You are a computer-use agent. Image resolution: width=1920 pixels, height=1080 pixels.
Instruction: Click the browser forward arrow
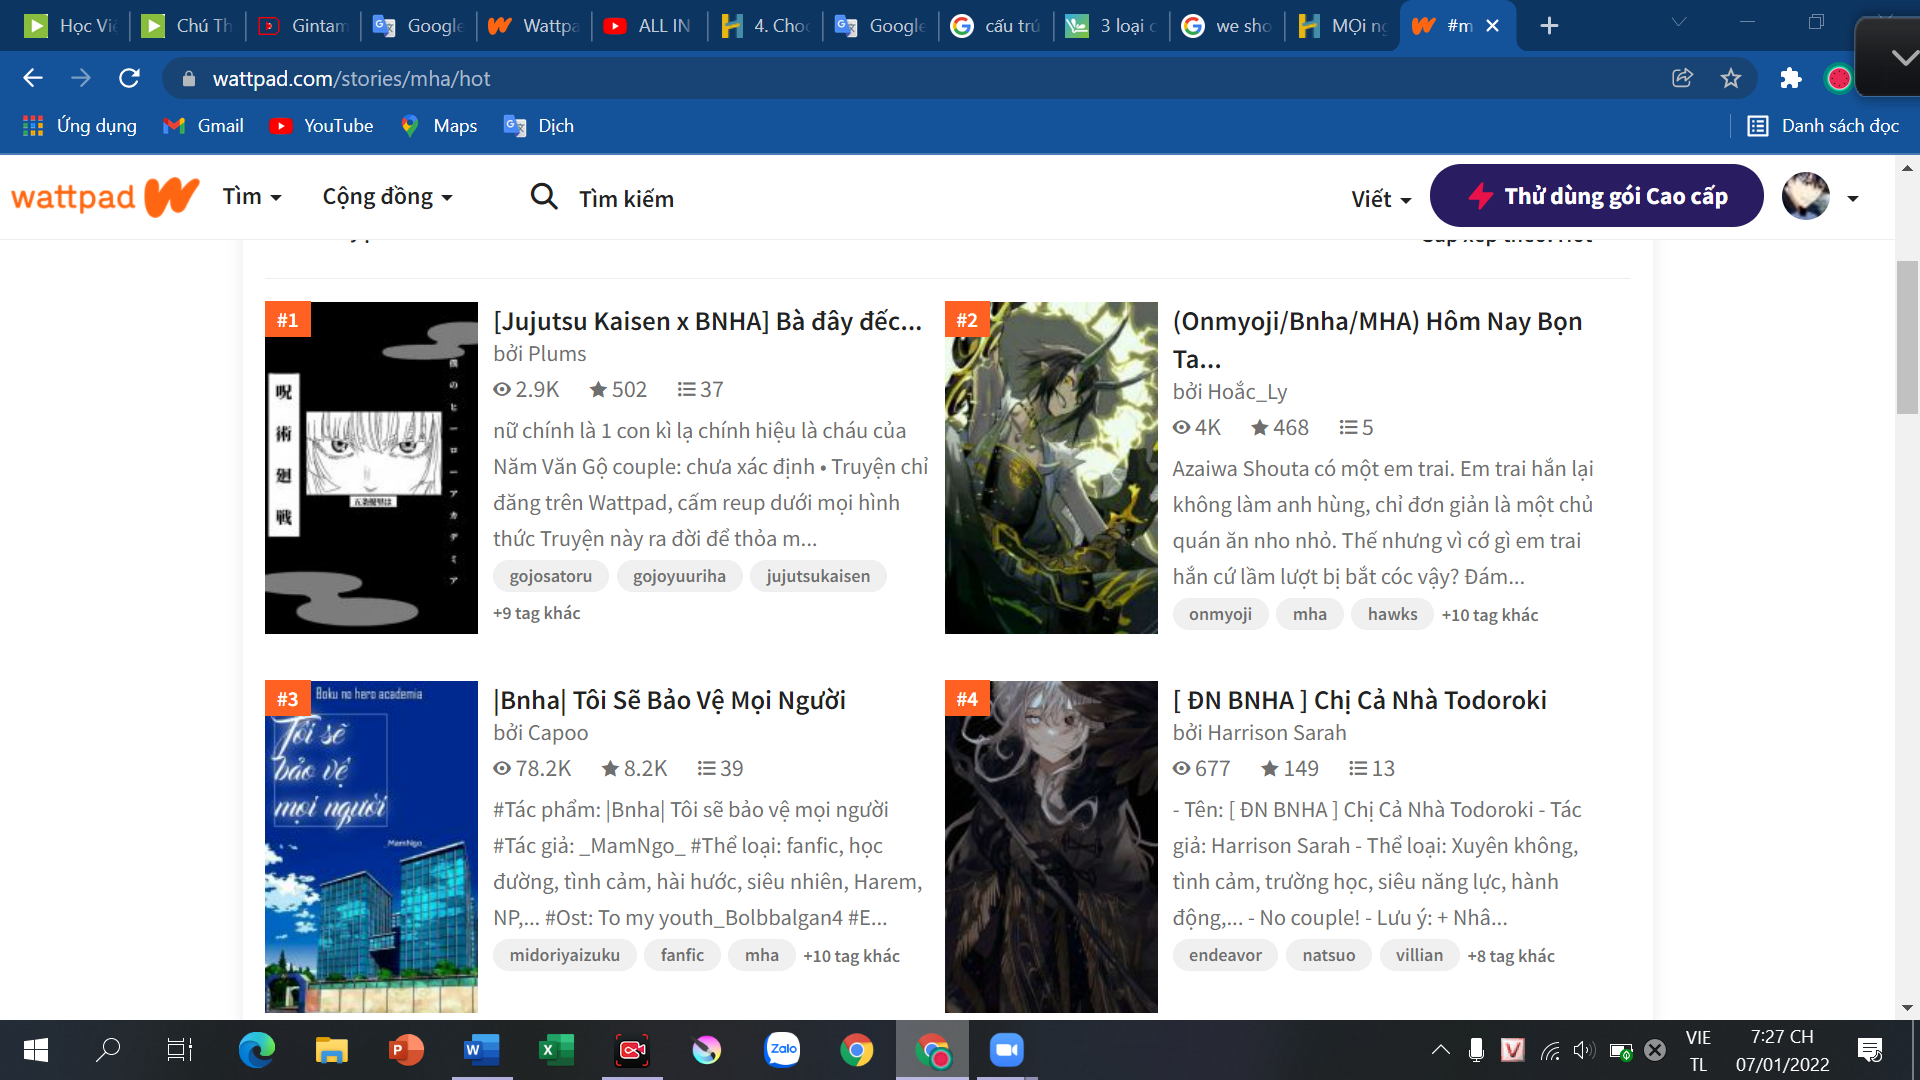[81, 78]
